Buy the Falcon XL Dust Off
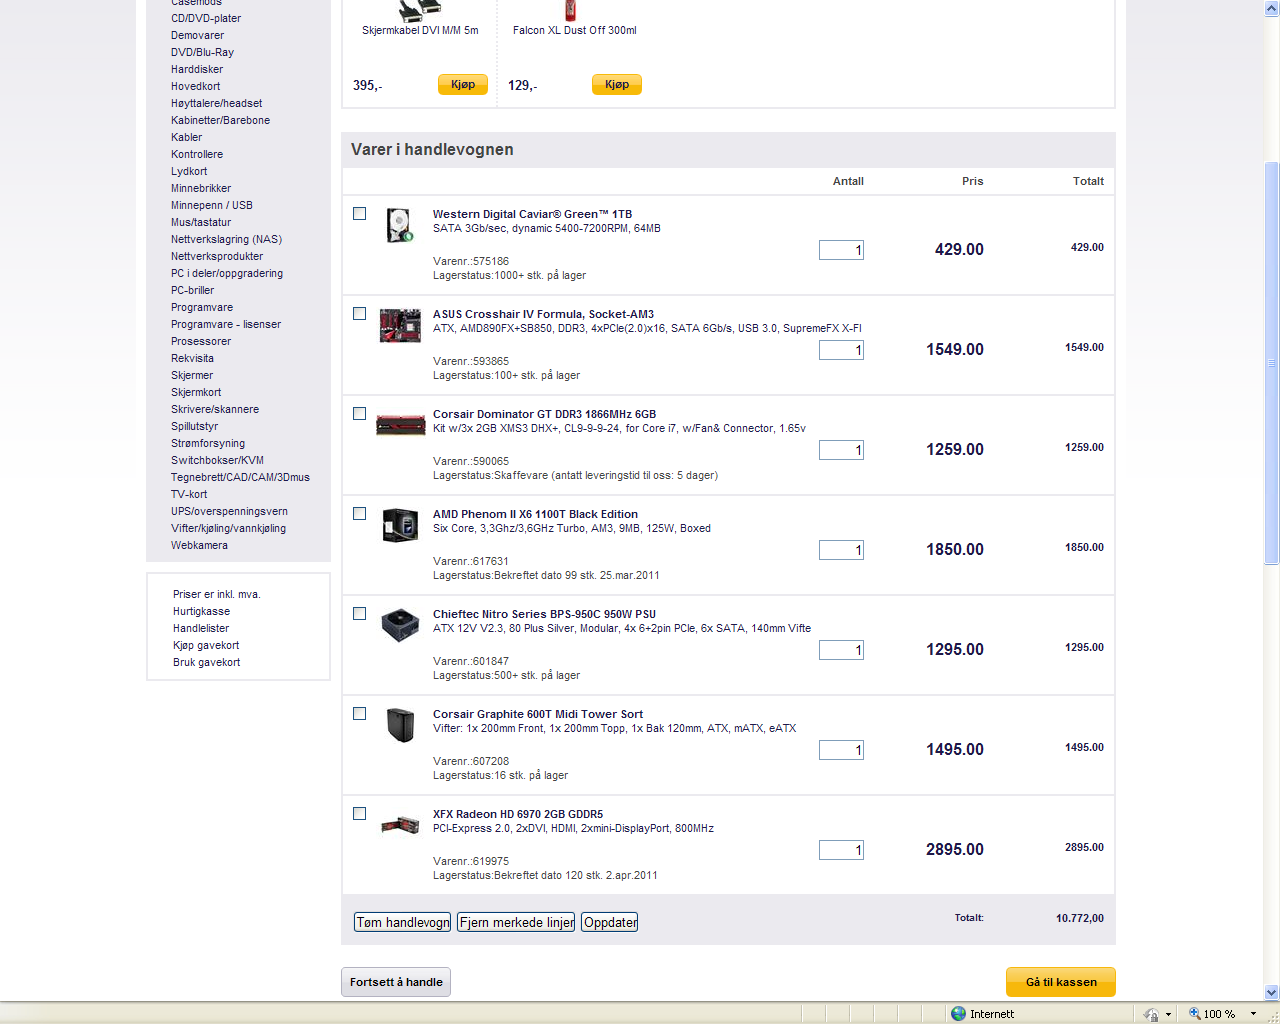The image size is (1280, 1024). click(x=617, y=85)
